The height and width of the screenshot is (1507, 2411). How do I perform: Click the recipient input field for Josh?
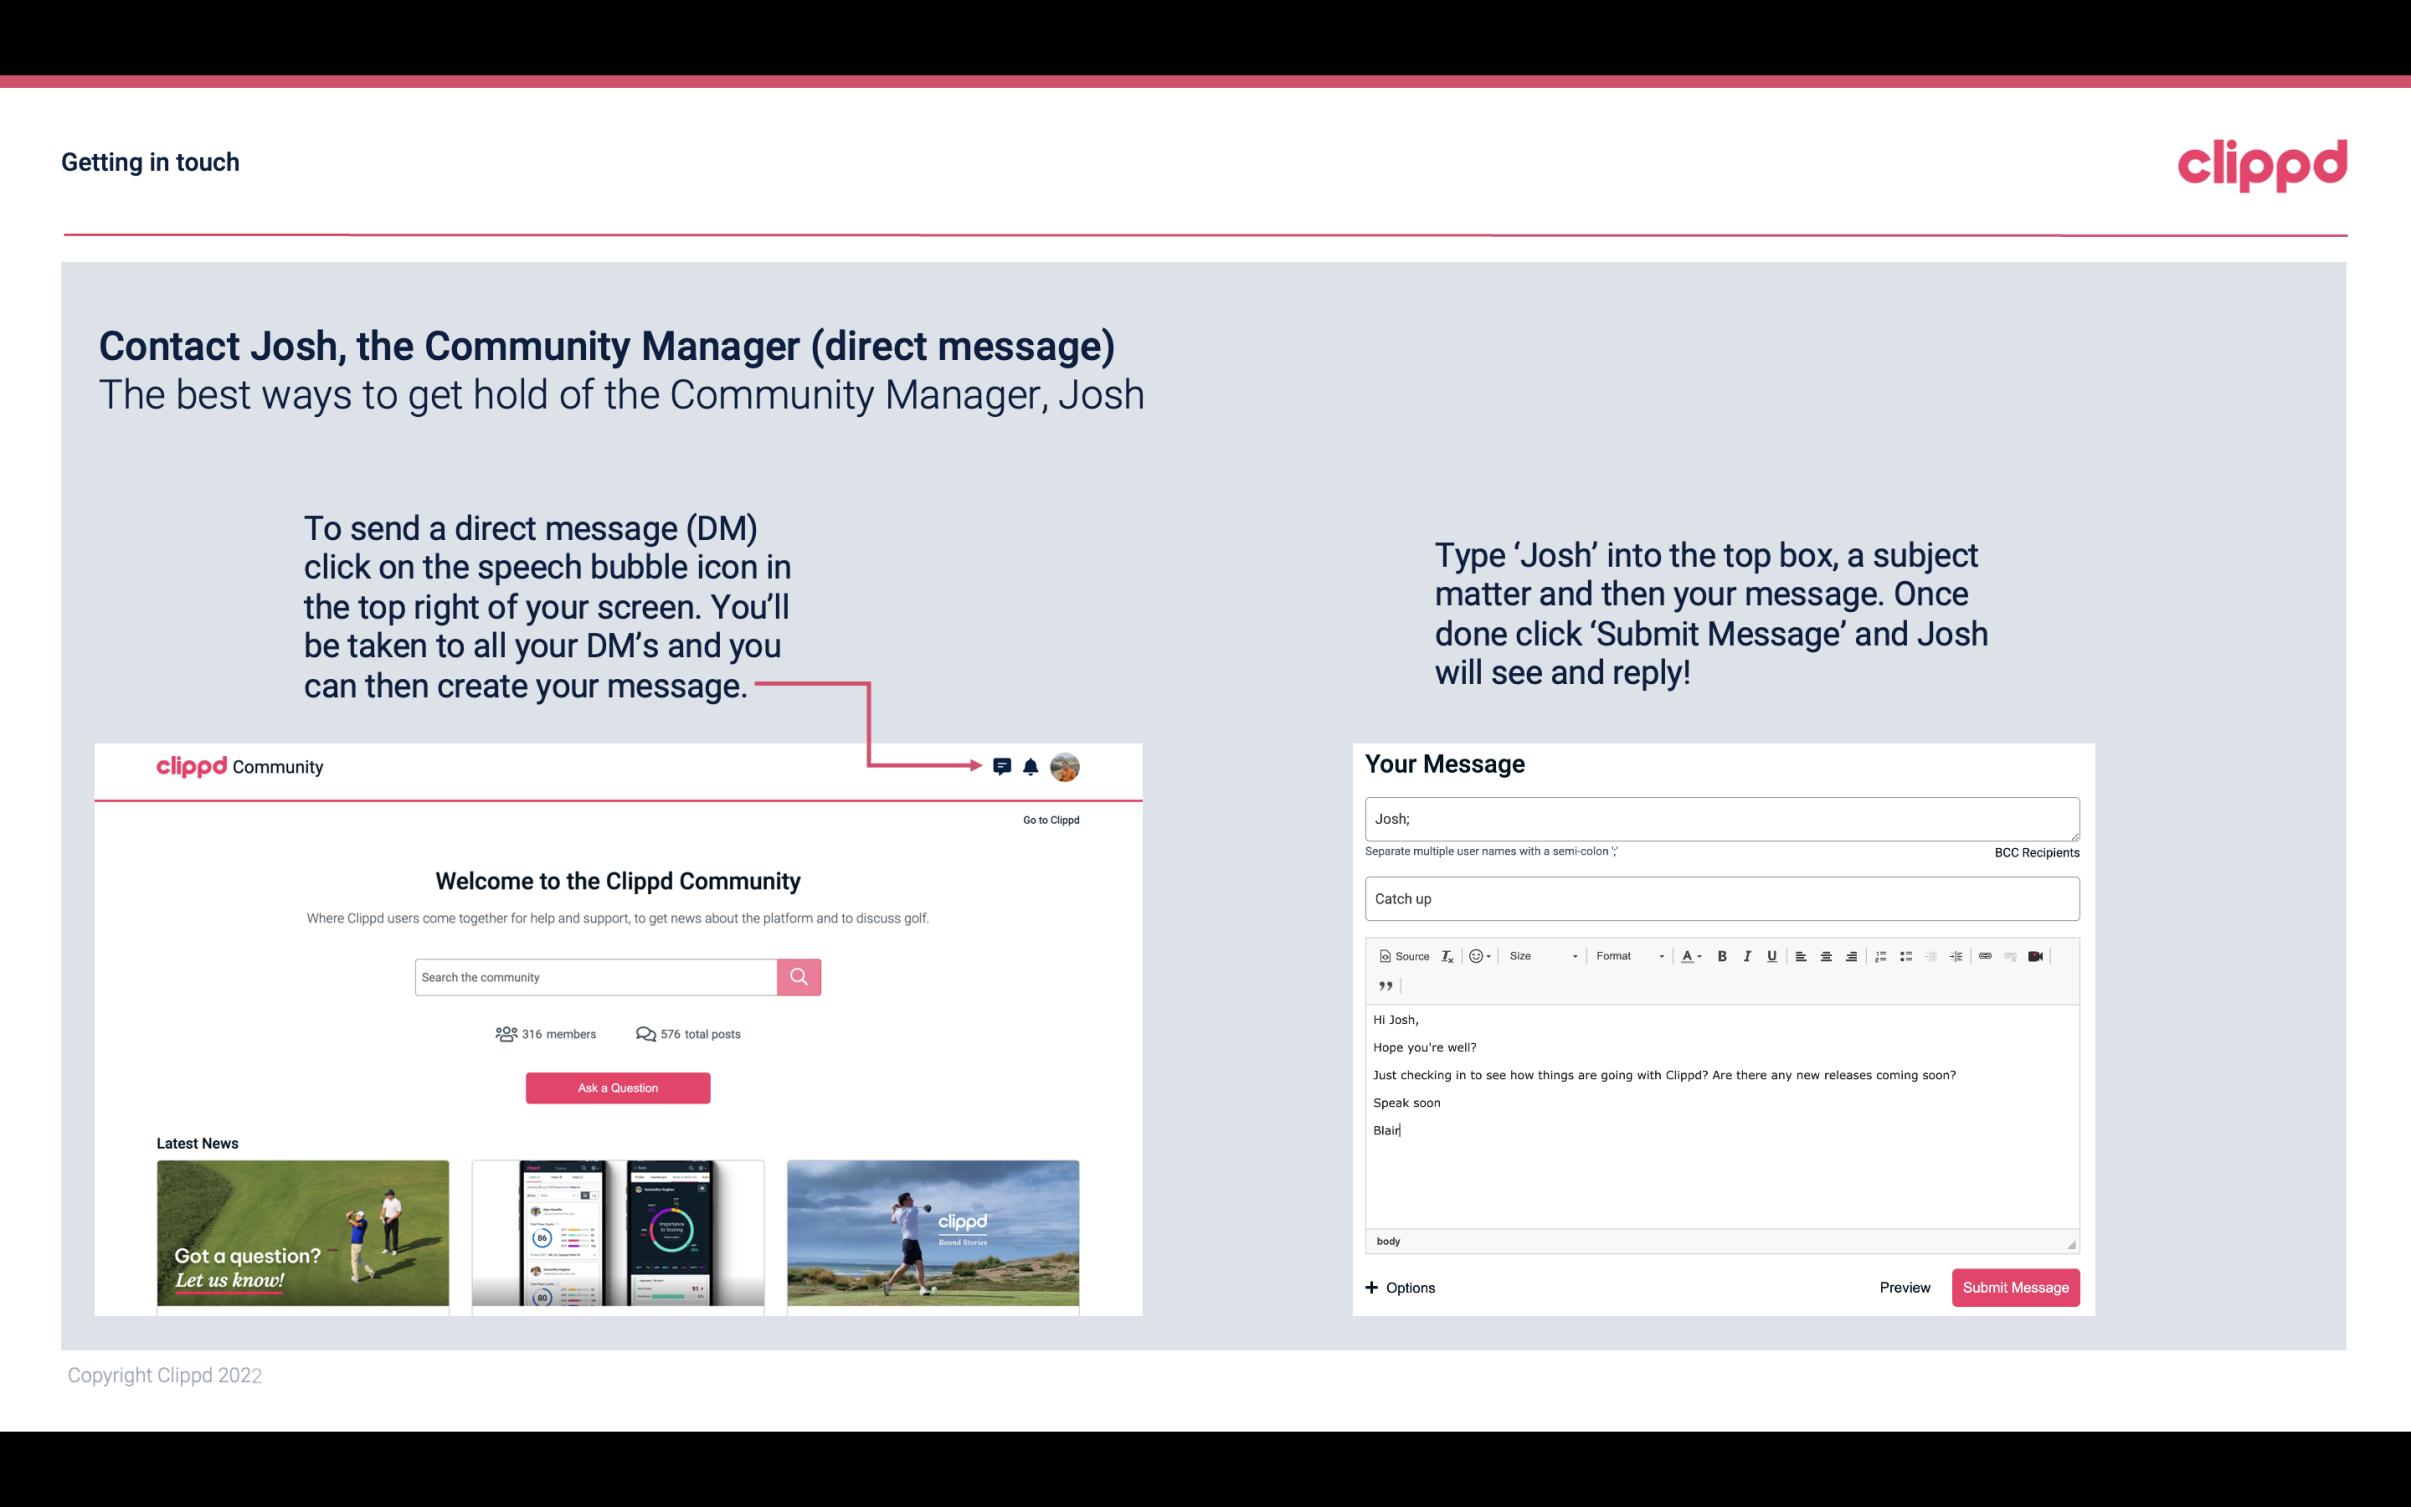[x=1718, y=818]
